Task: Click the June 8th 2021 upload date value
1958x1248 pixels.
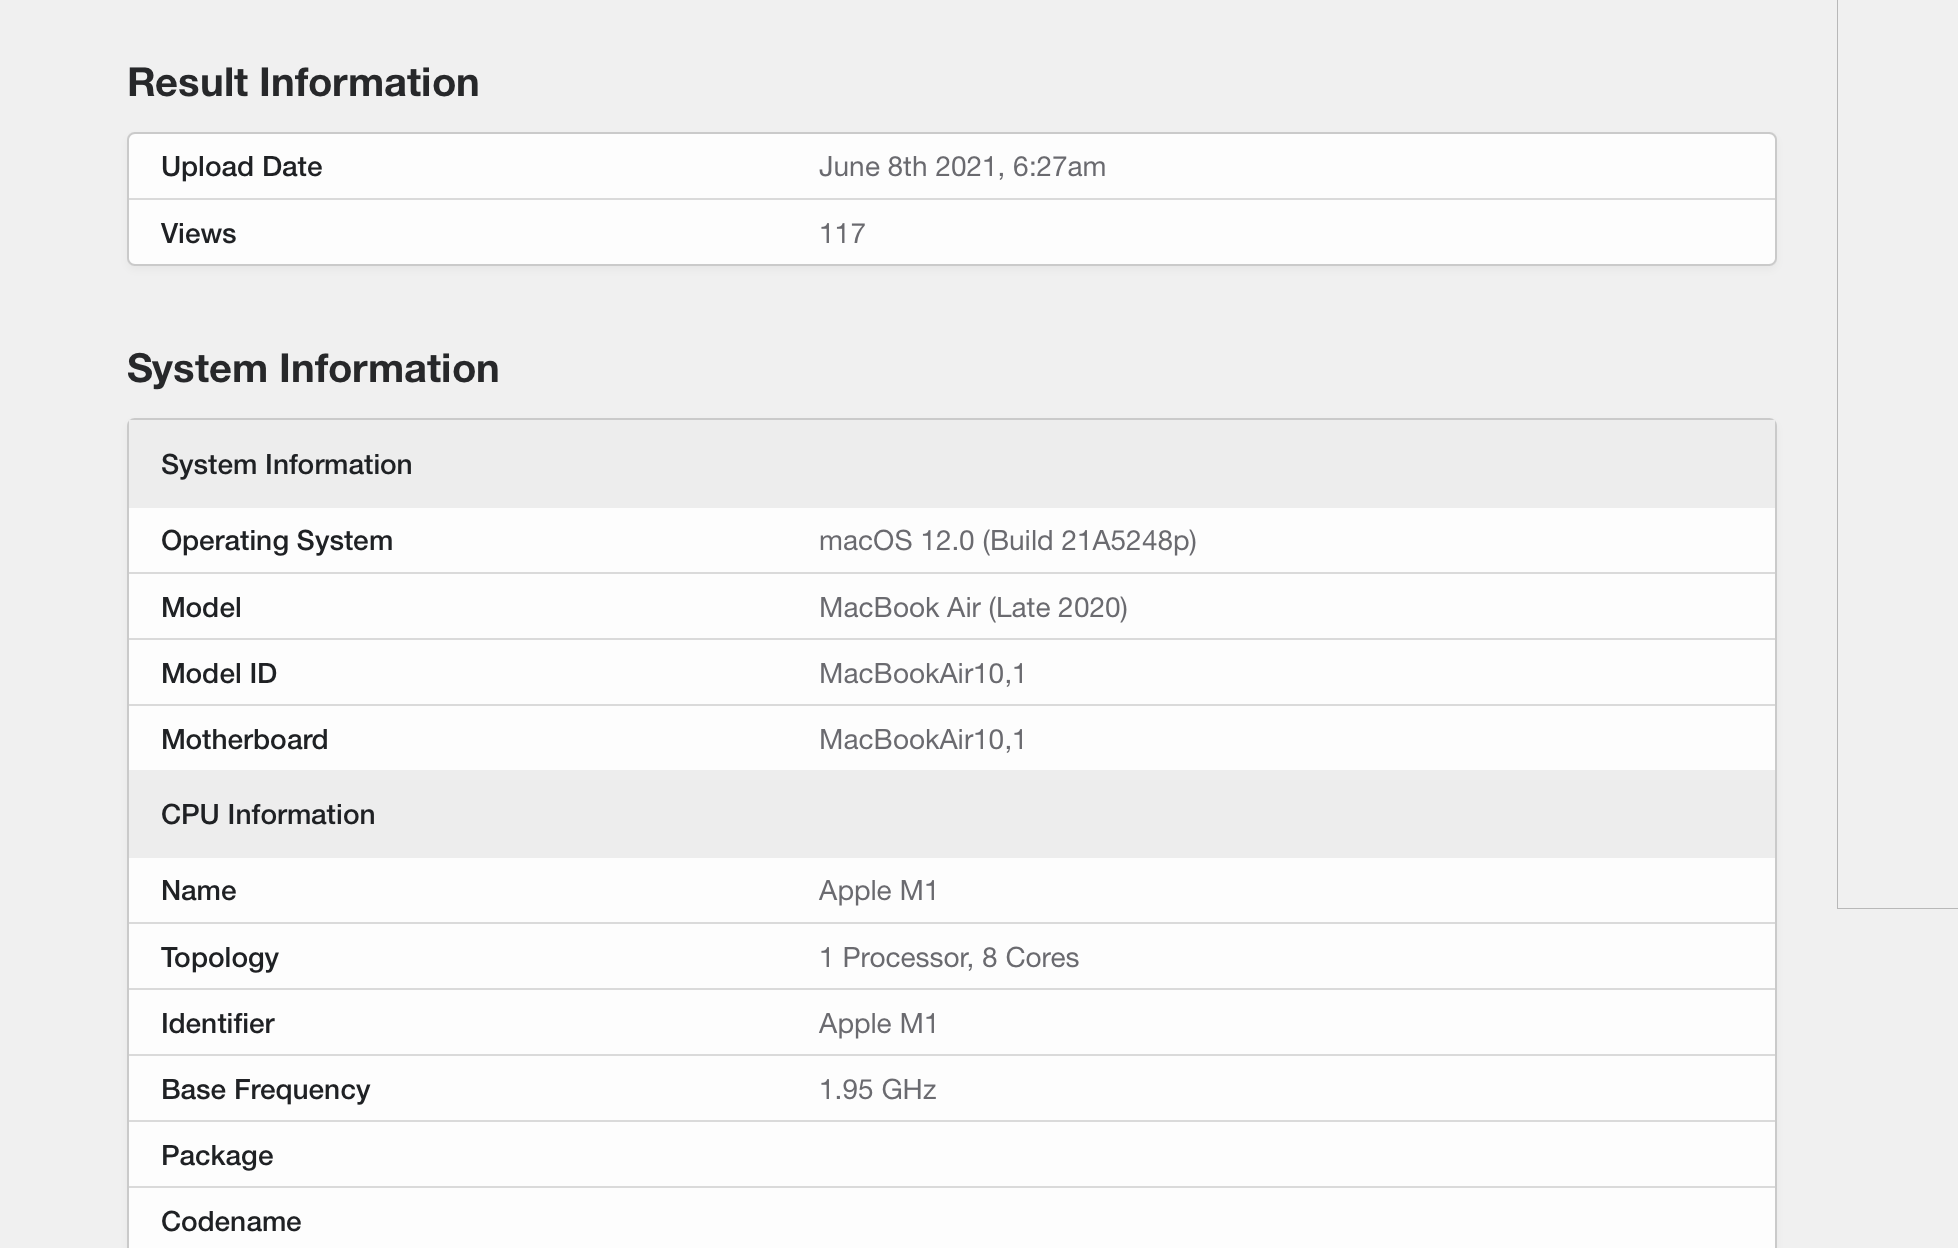Action: coord(963,166)
